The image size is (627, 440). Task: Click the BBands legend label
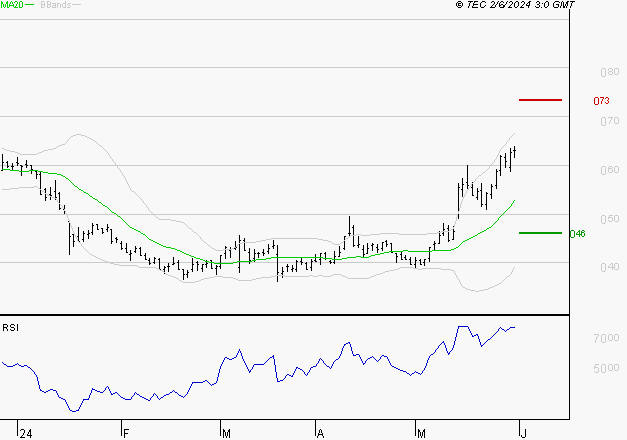pos(56,5)
